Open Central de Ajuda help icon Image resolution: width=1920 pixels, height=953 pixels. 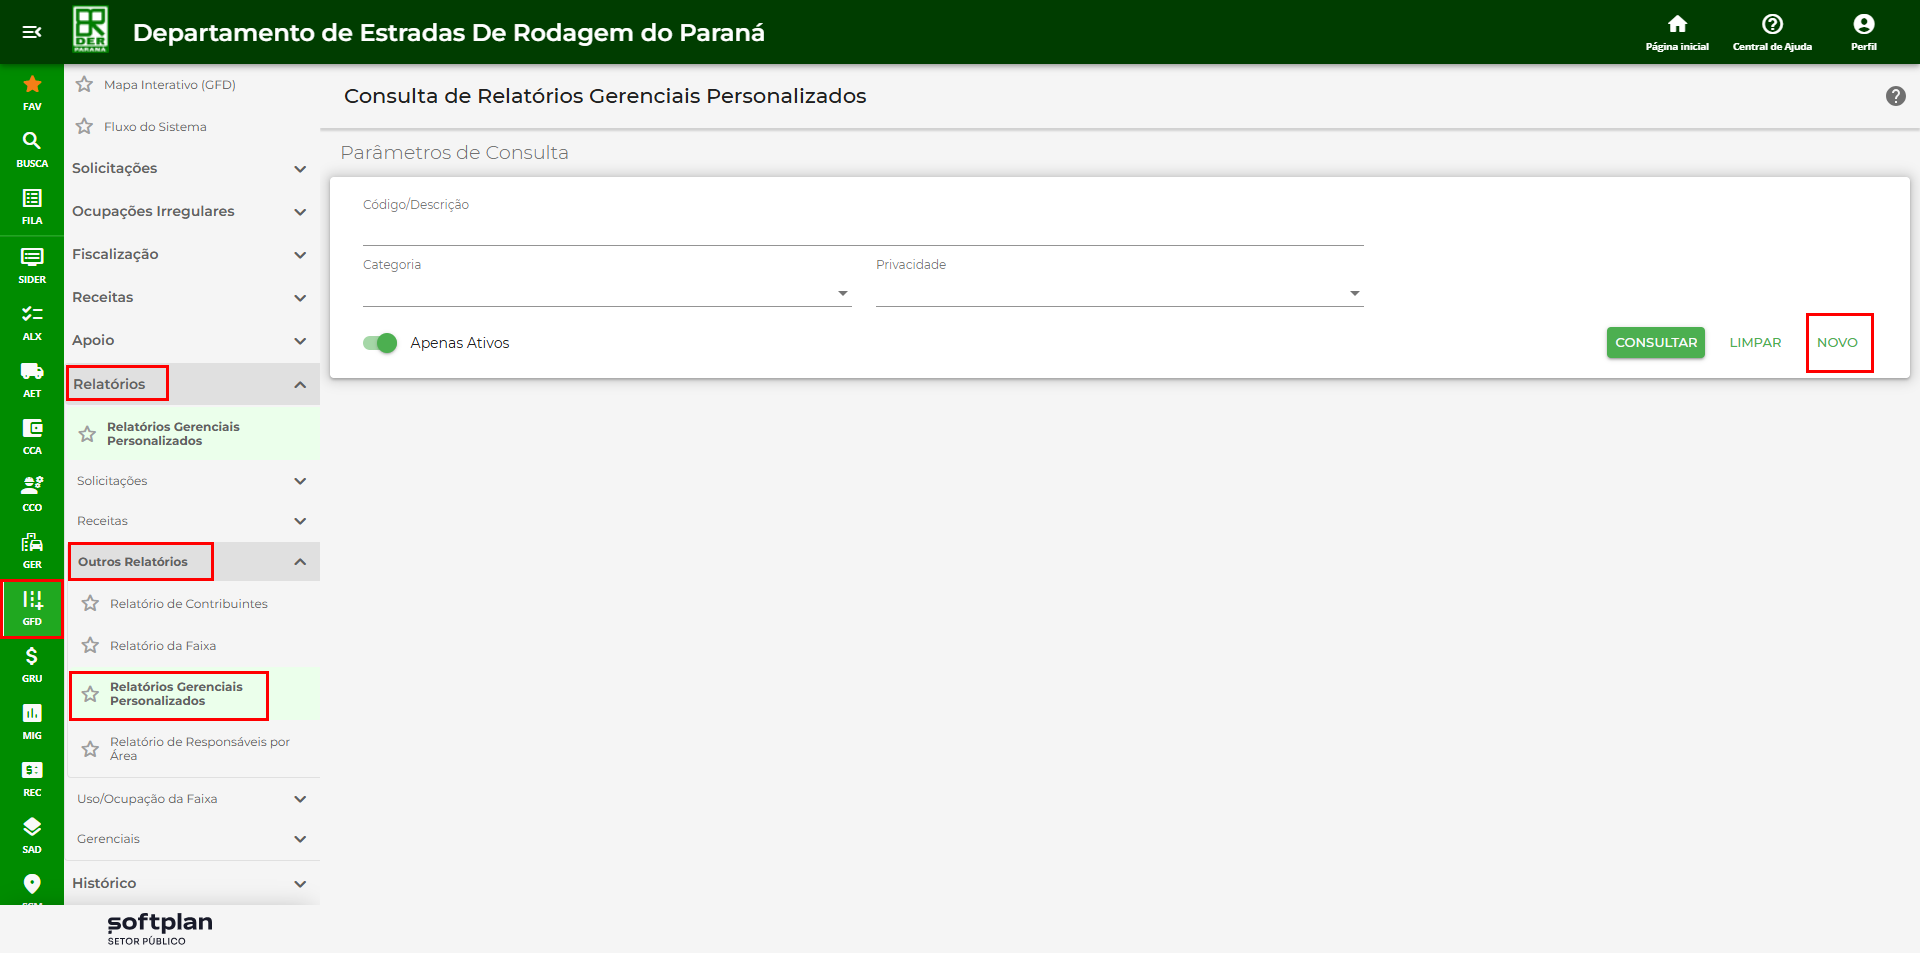click(x=1772, y=31)
